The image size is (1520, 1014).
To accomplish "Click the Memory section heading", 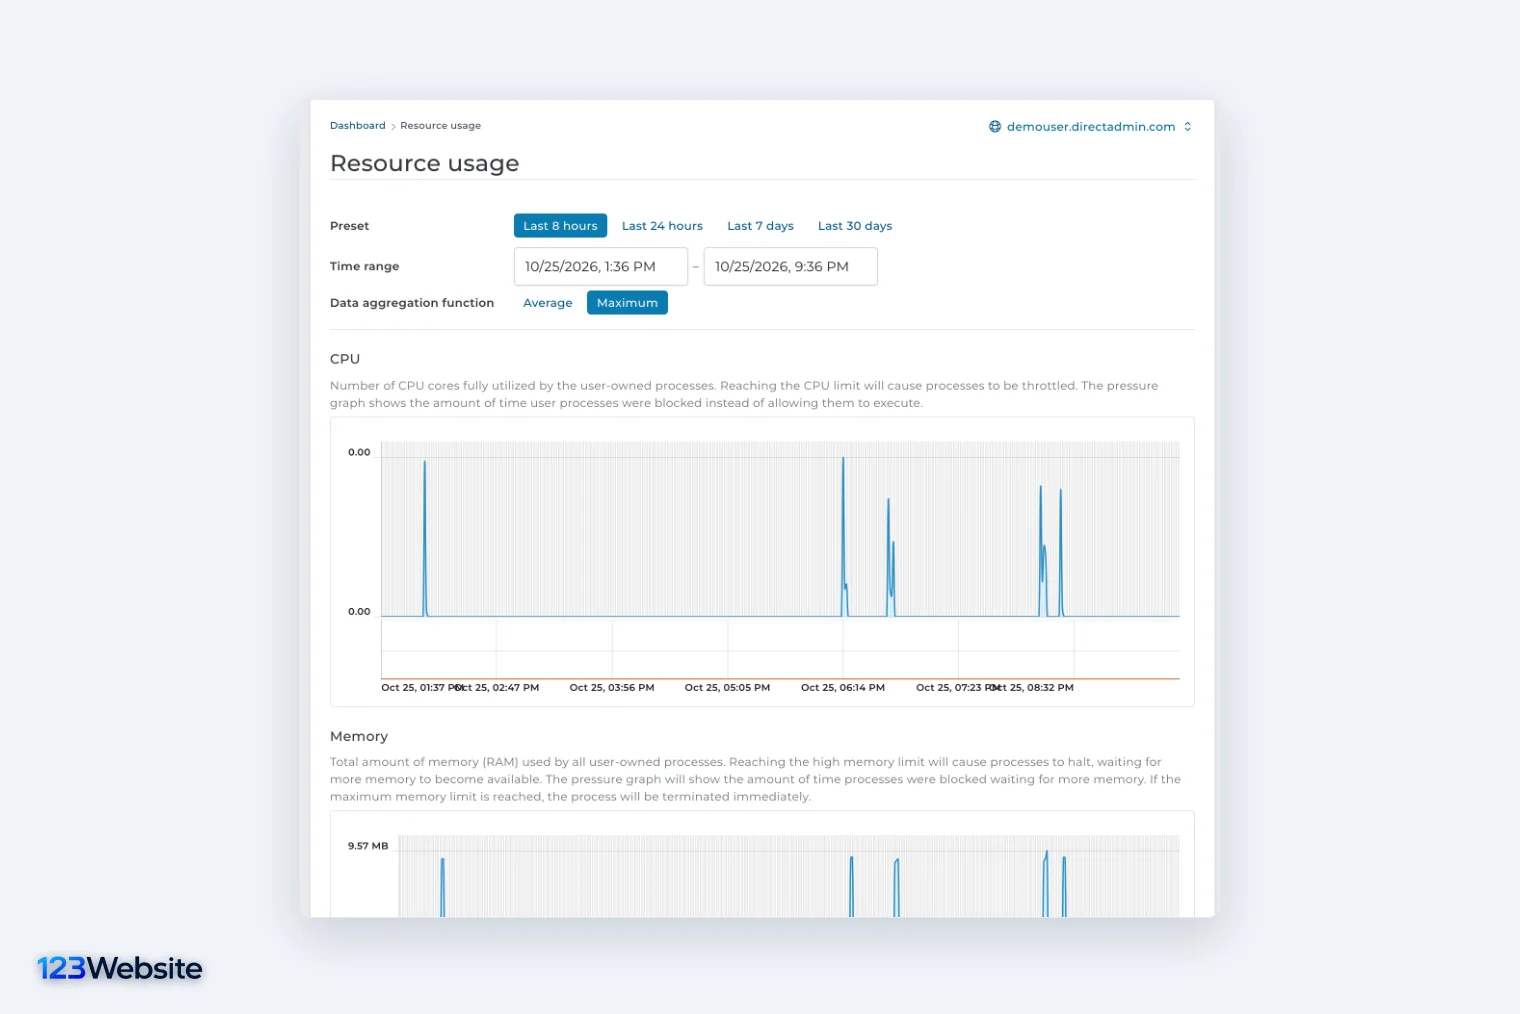I will pos(359,736).
